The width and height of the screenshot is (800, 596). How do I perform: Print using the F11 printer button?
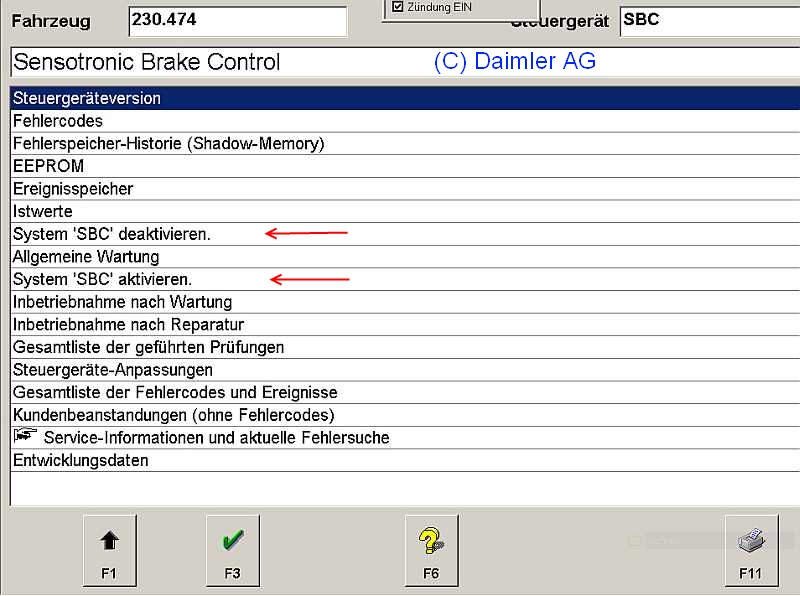point(751,551)
